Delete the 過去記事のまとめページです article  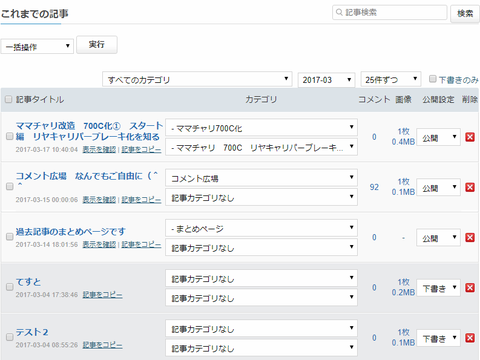470,237
